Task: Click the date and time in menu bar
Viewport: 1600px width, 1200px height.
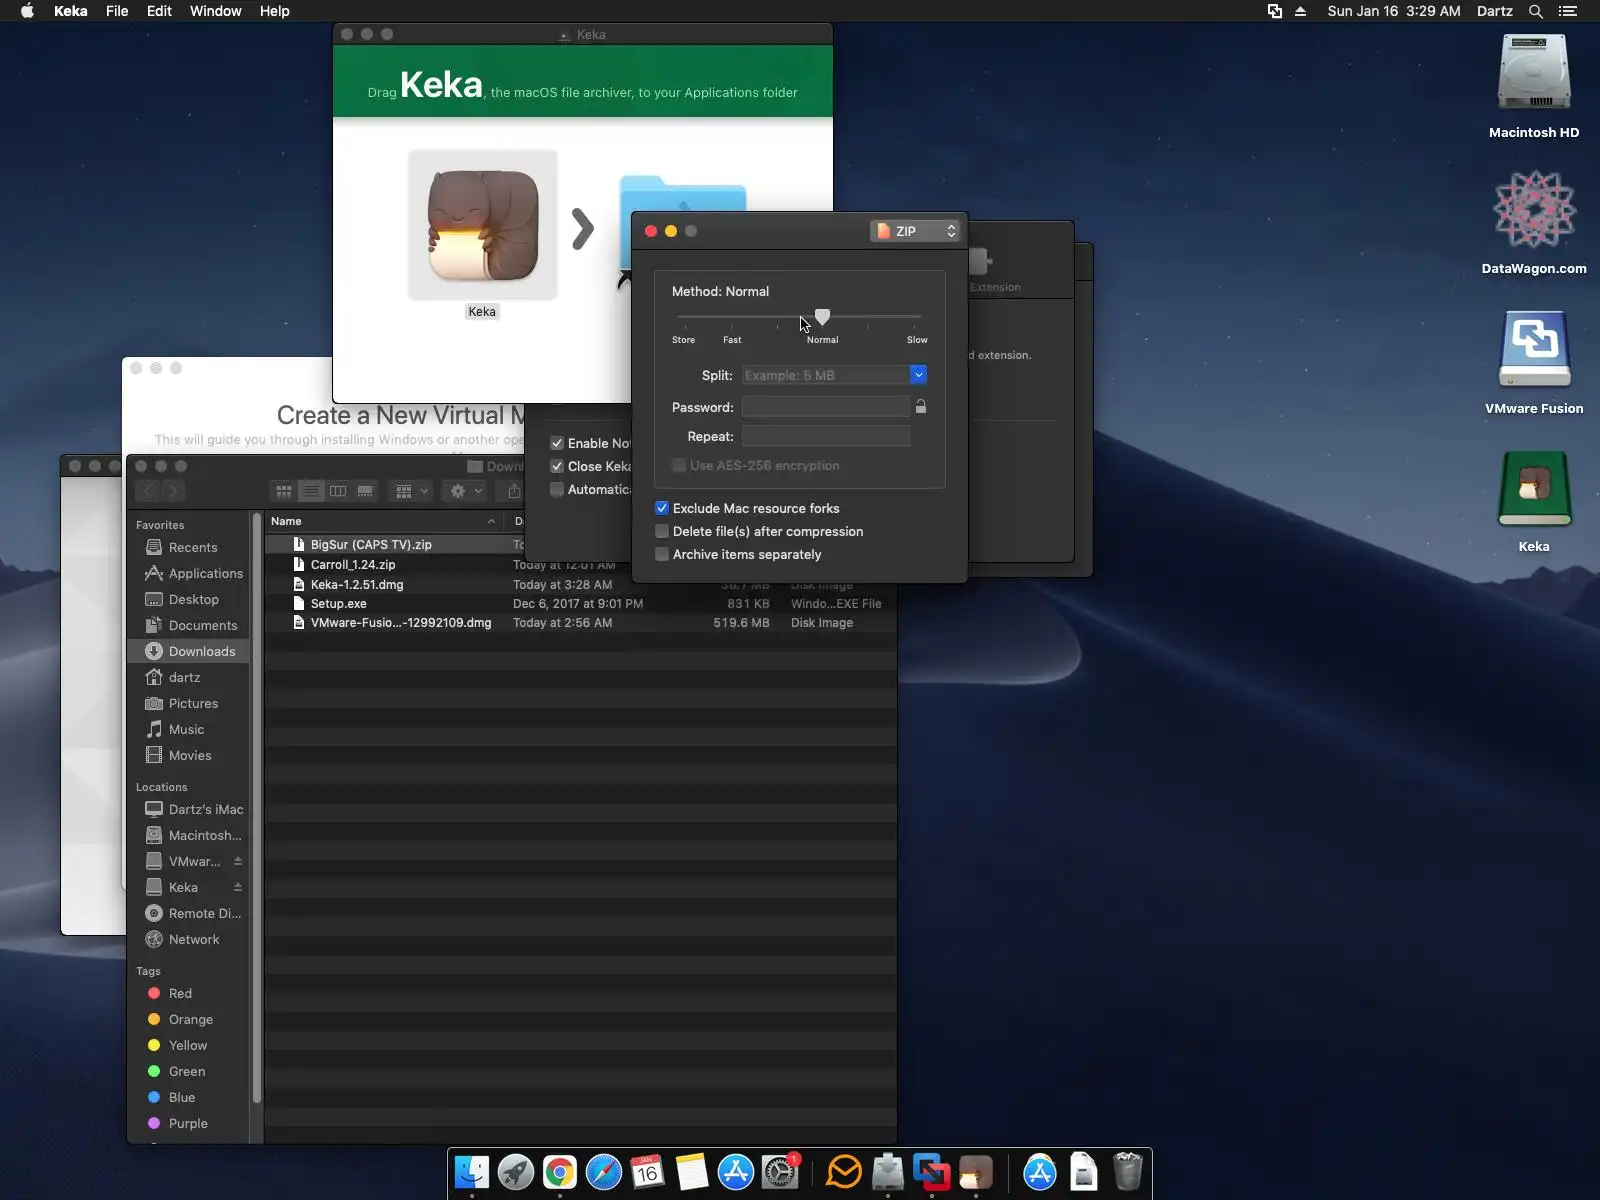Action: [1394, 11]
